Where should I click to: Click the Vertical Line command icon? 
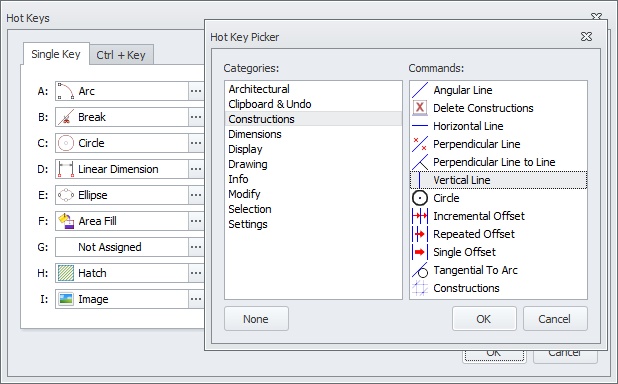pyautogui.click(x=420, y=180)
